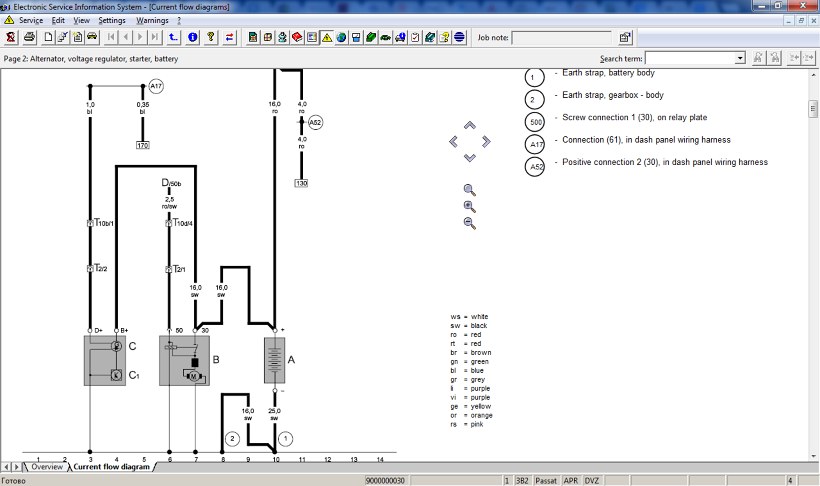This screenshot has width=820, height=486.
Task: Click the 130 reference box on the diagram
Action: [302, 183]
